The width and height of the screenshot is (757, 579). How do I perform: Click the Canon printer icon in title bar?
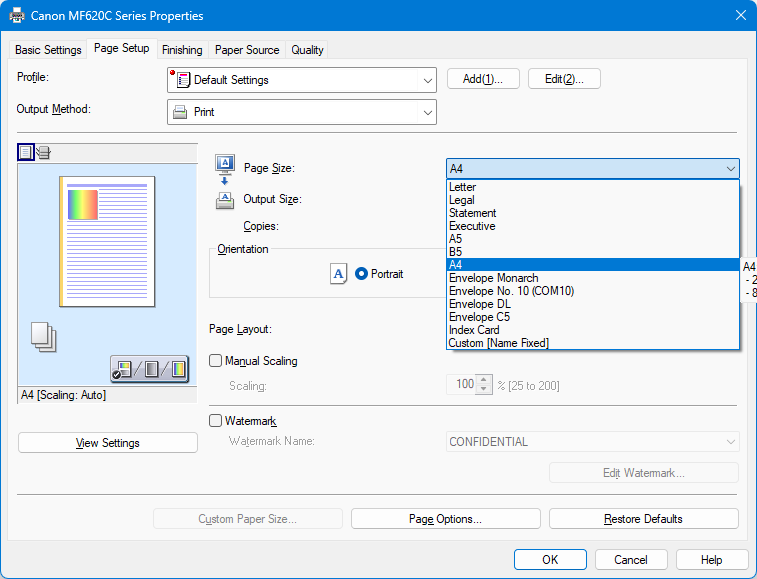click(17, 15)
